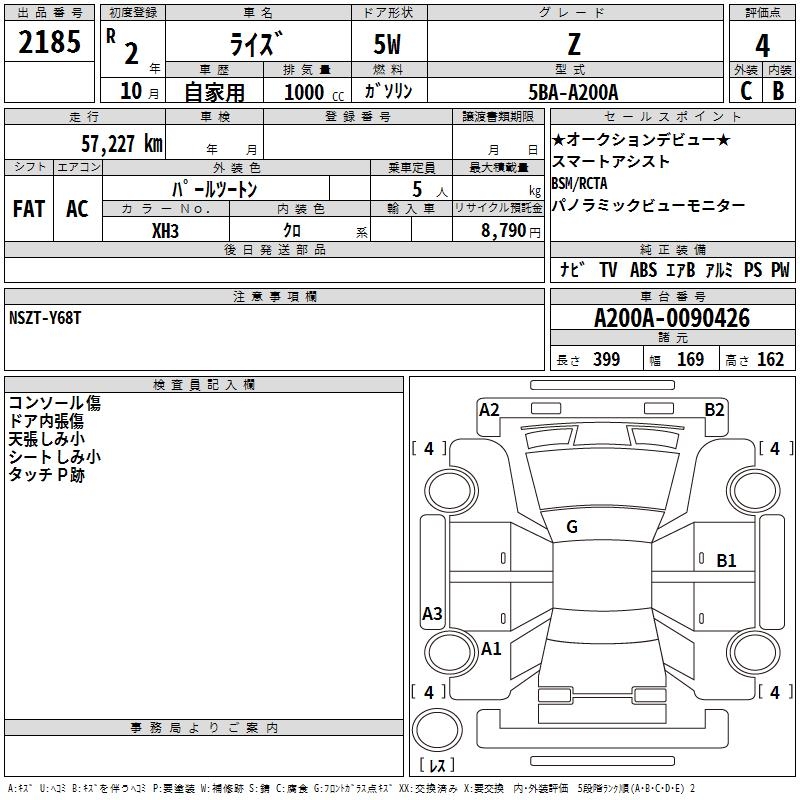Select the A3 scratch marker on sill
The image size is (800, 800).
coord(432,613)
